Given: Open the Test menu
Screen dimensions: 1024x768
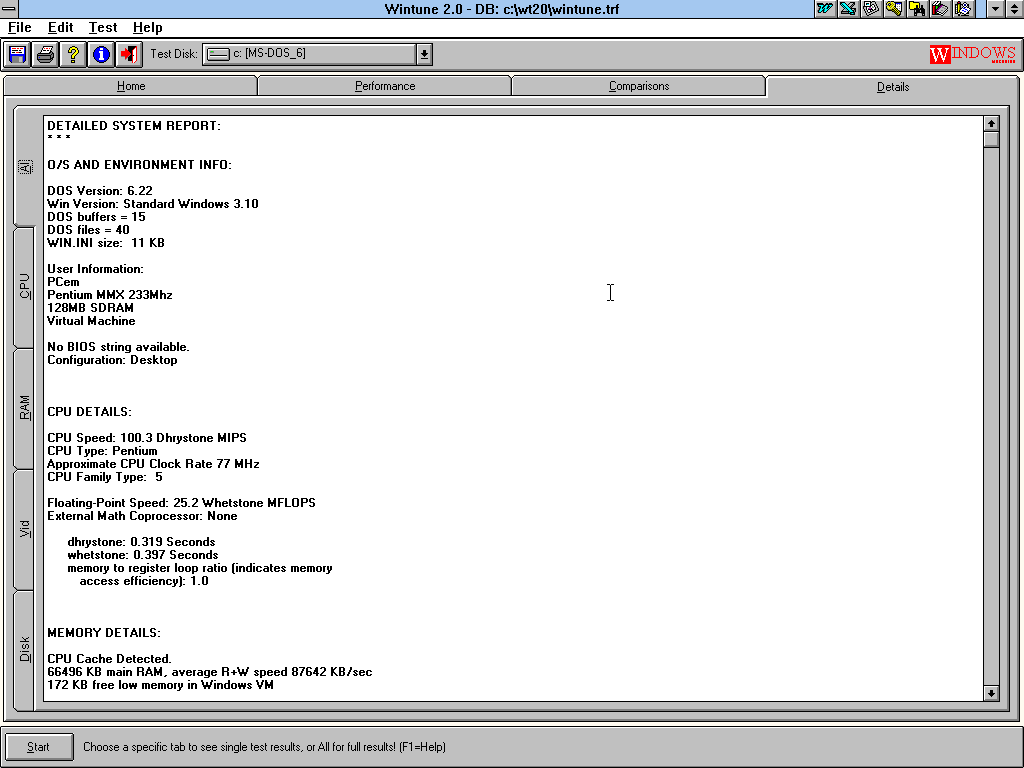Looking at the screenshot, I should (102, 27).
